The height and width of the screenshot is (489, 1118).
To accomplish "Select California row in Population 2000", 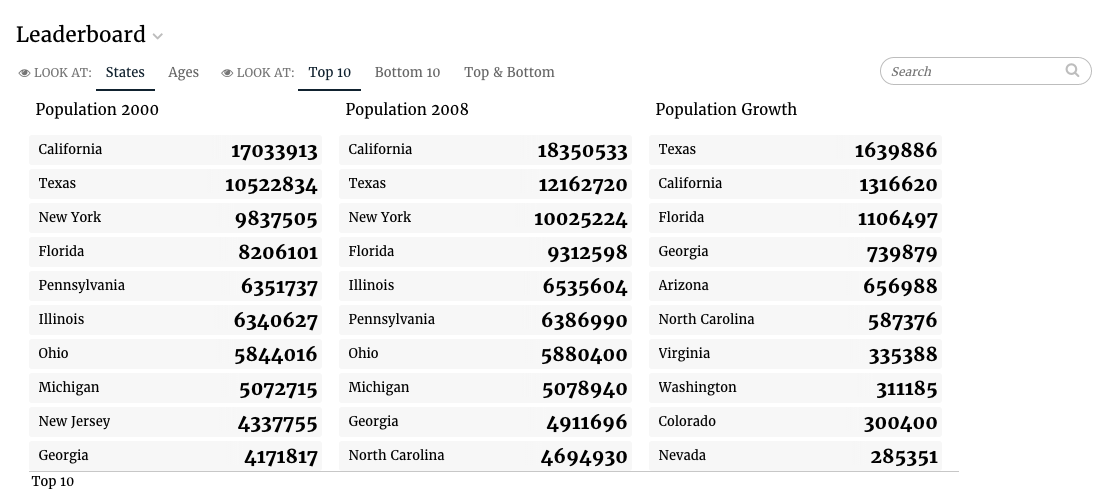I will (175, 150).
